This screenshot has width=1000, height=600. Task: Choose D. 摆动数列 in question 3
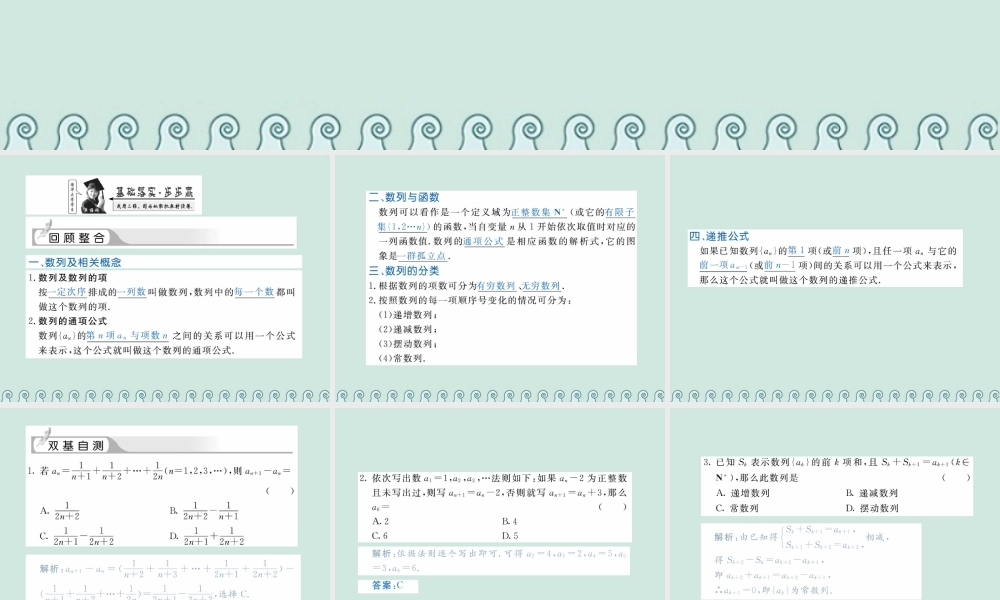[x=872, y=509]
